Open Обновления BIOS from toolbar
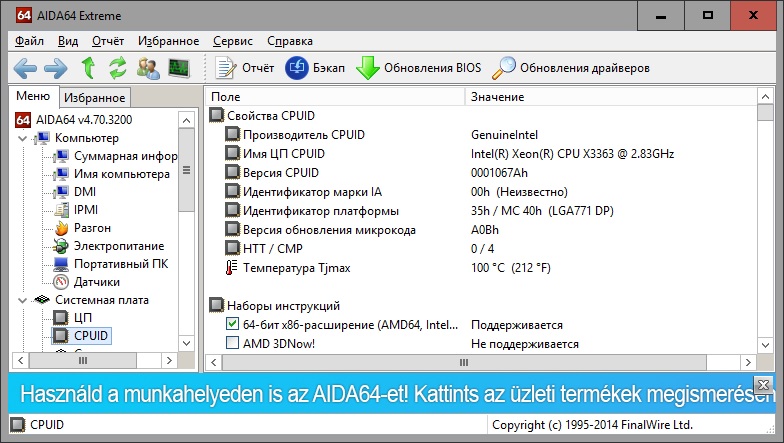Viewport: 784px width, 443px height. click(x=418, y=68)
